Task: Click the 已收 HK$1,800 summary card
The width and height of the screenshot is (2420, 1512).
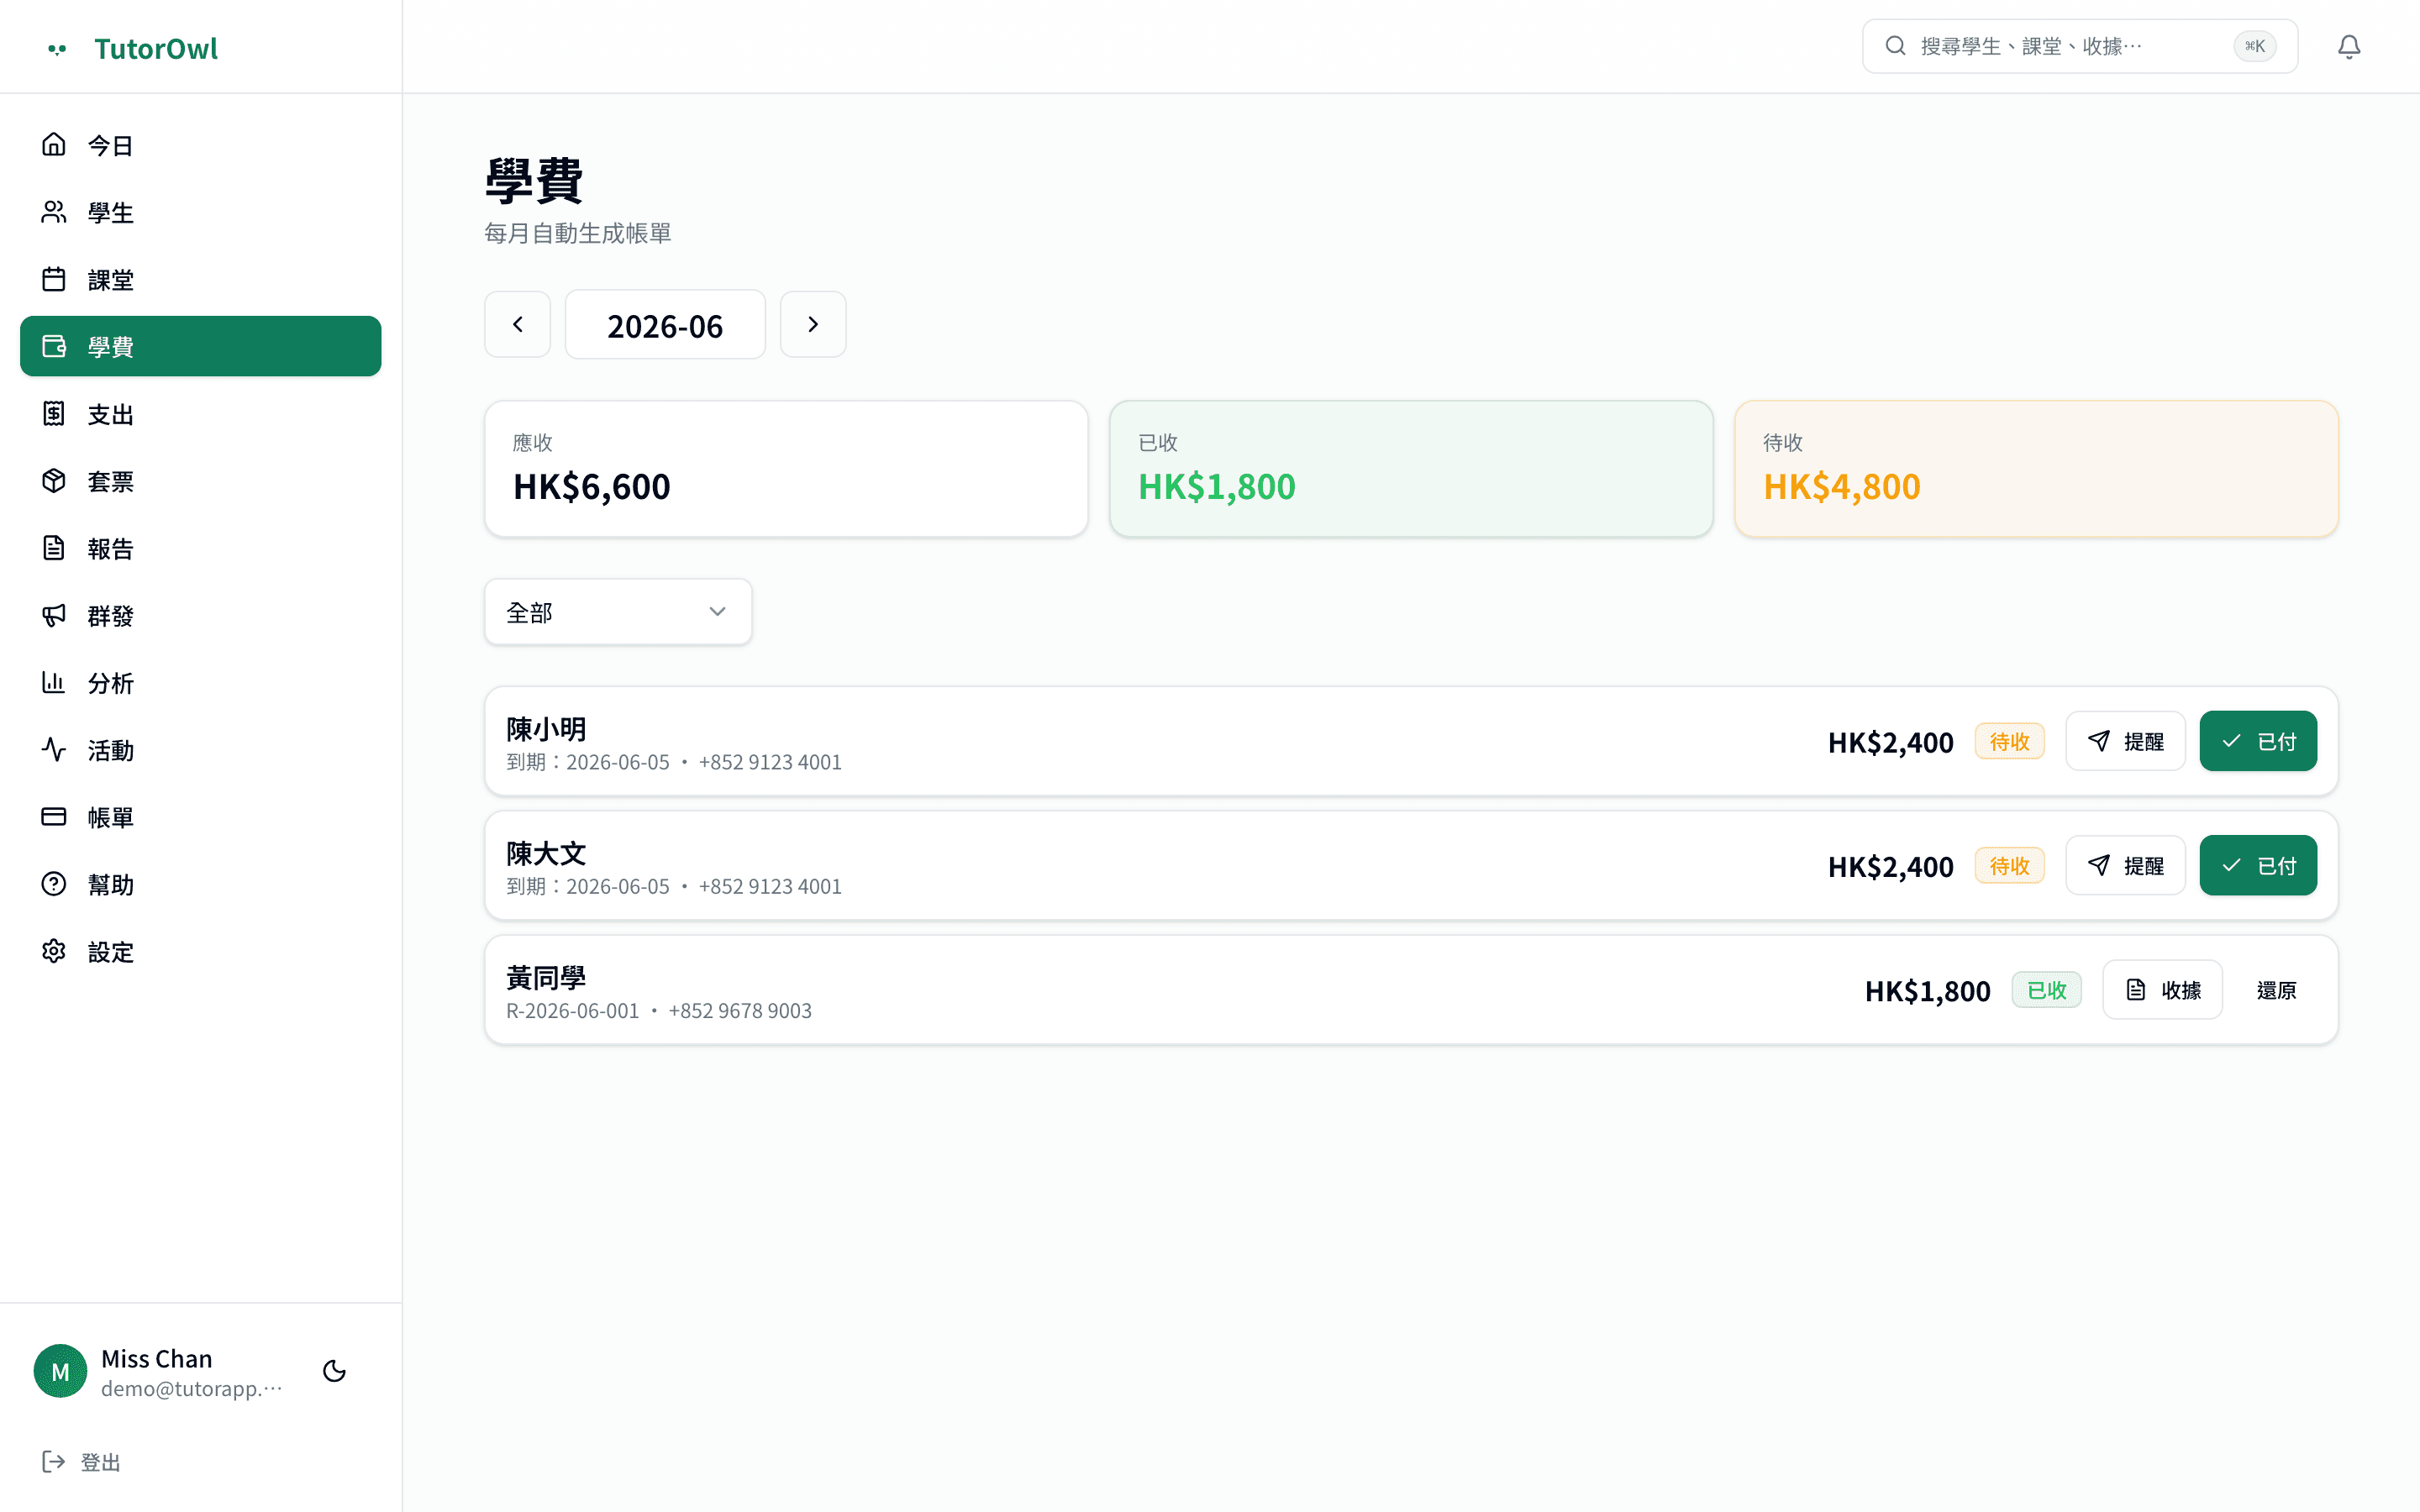Action: click(1411, 469)
